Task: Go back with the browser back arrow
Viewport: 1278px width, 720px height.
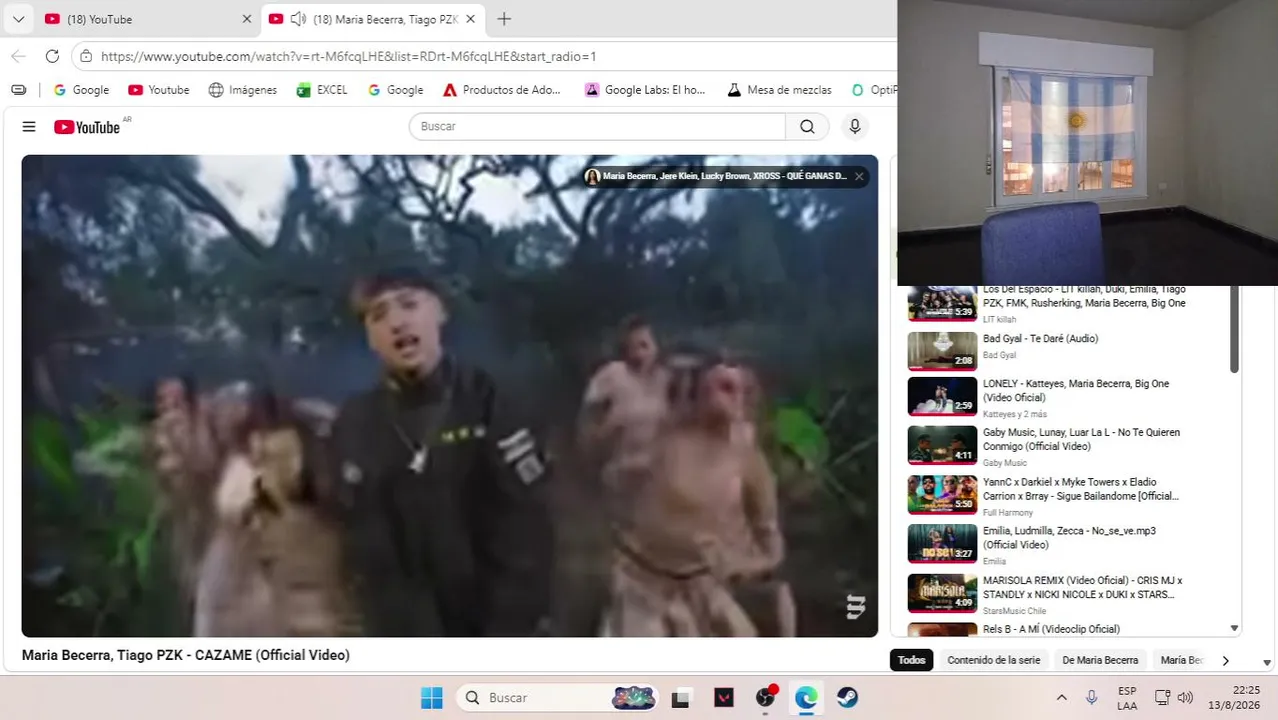Action: 18,57
